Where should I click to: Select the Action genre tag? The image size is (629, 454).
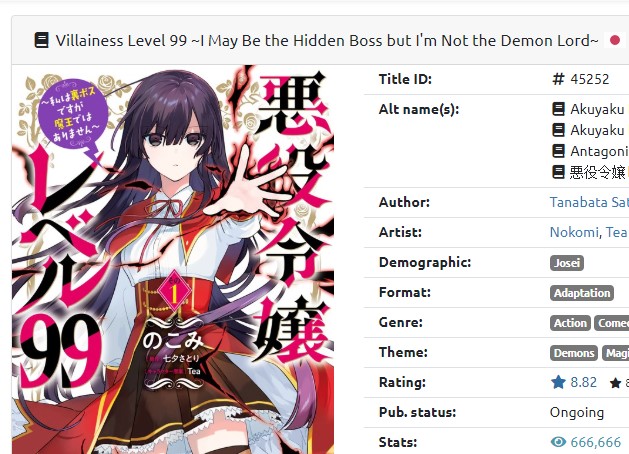point(570,323)
